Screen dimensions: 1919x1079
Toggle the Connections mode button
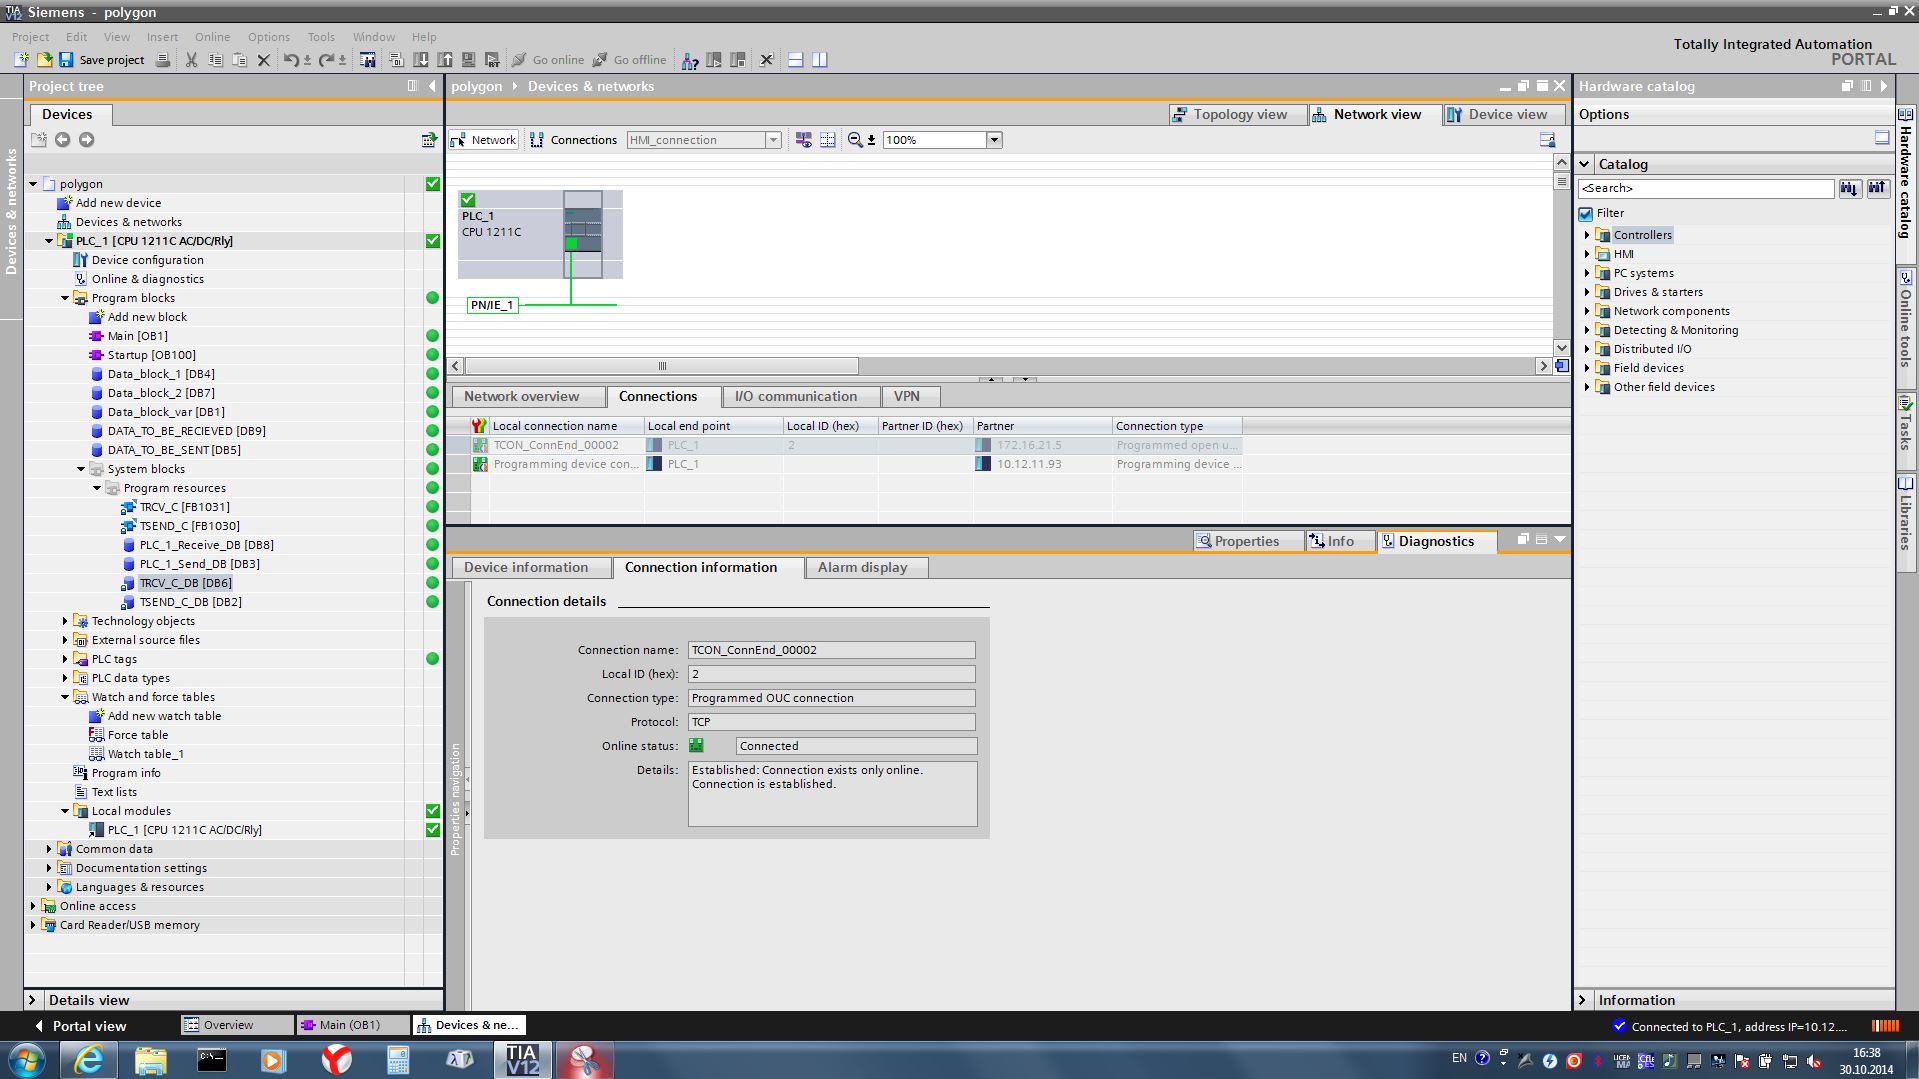[573, 140]
